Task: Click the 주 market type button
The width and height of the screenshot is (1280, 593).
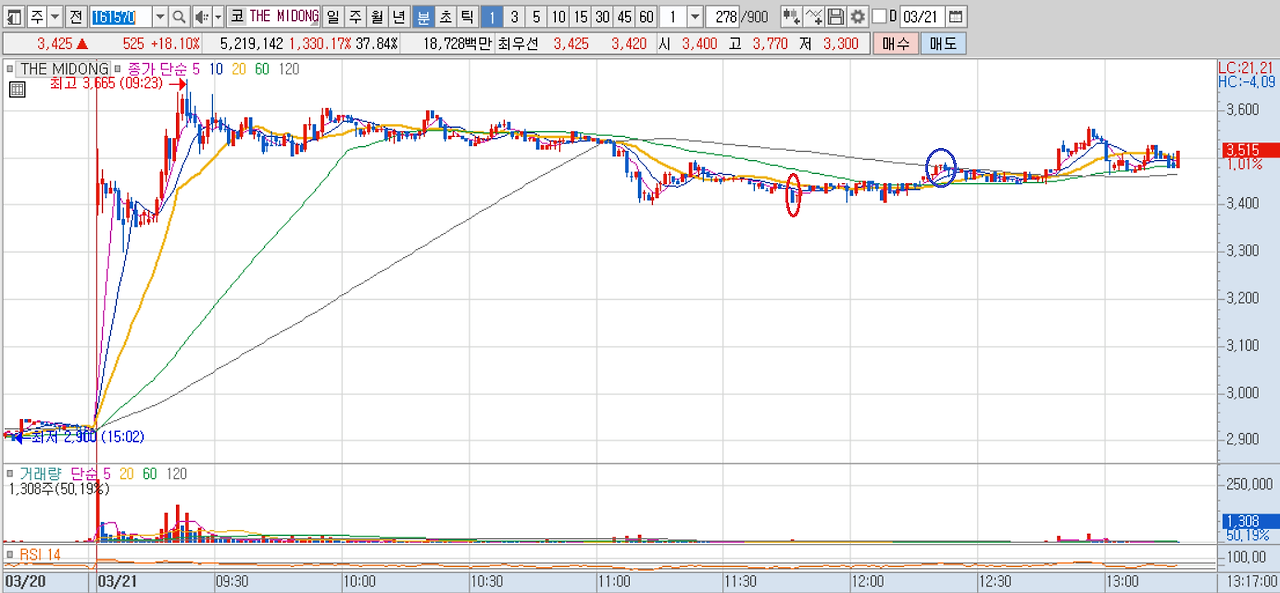Action: tap(36, 17)
